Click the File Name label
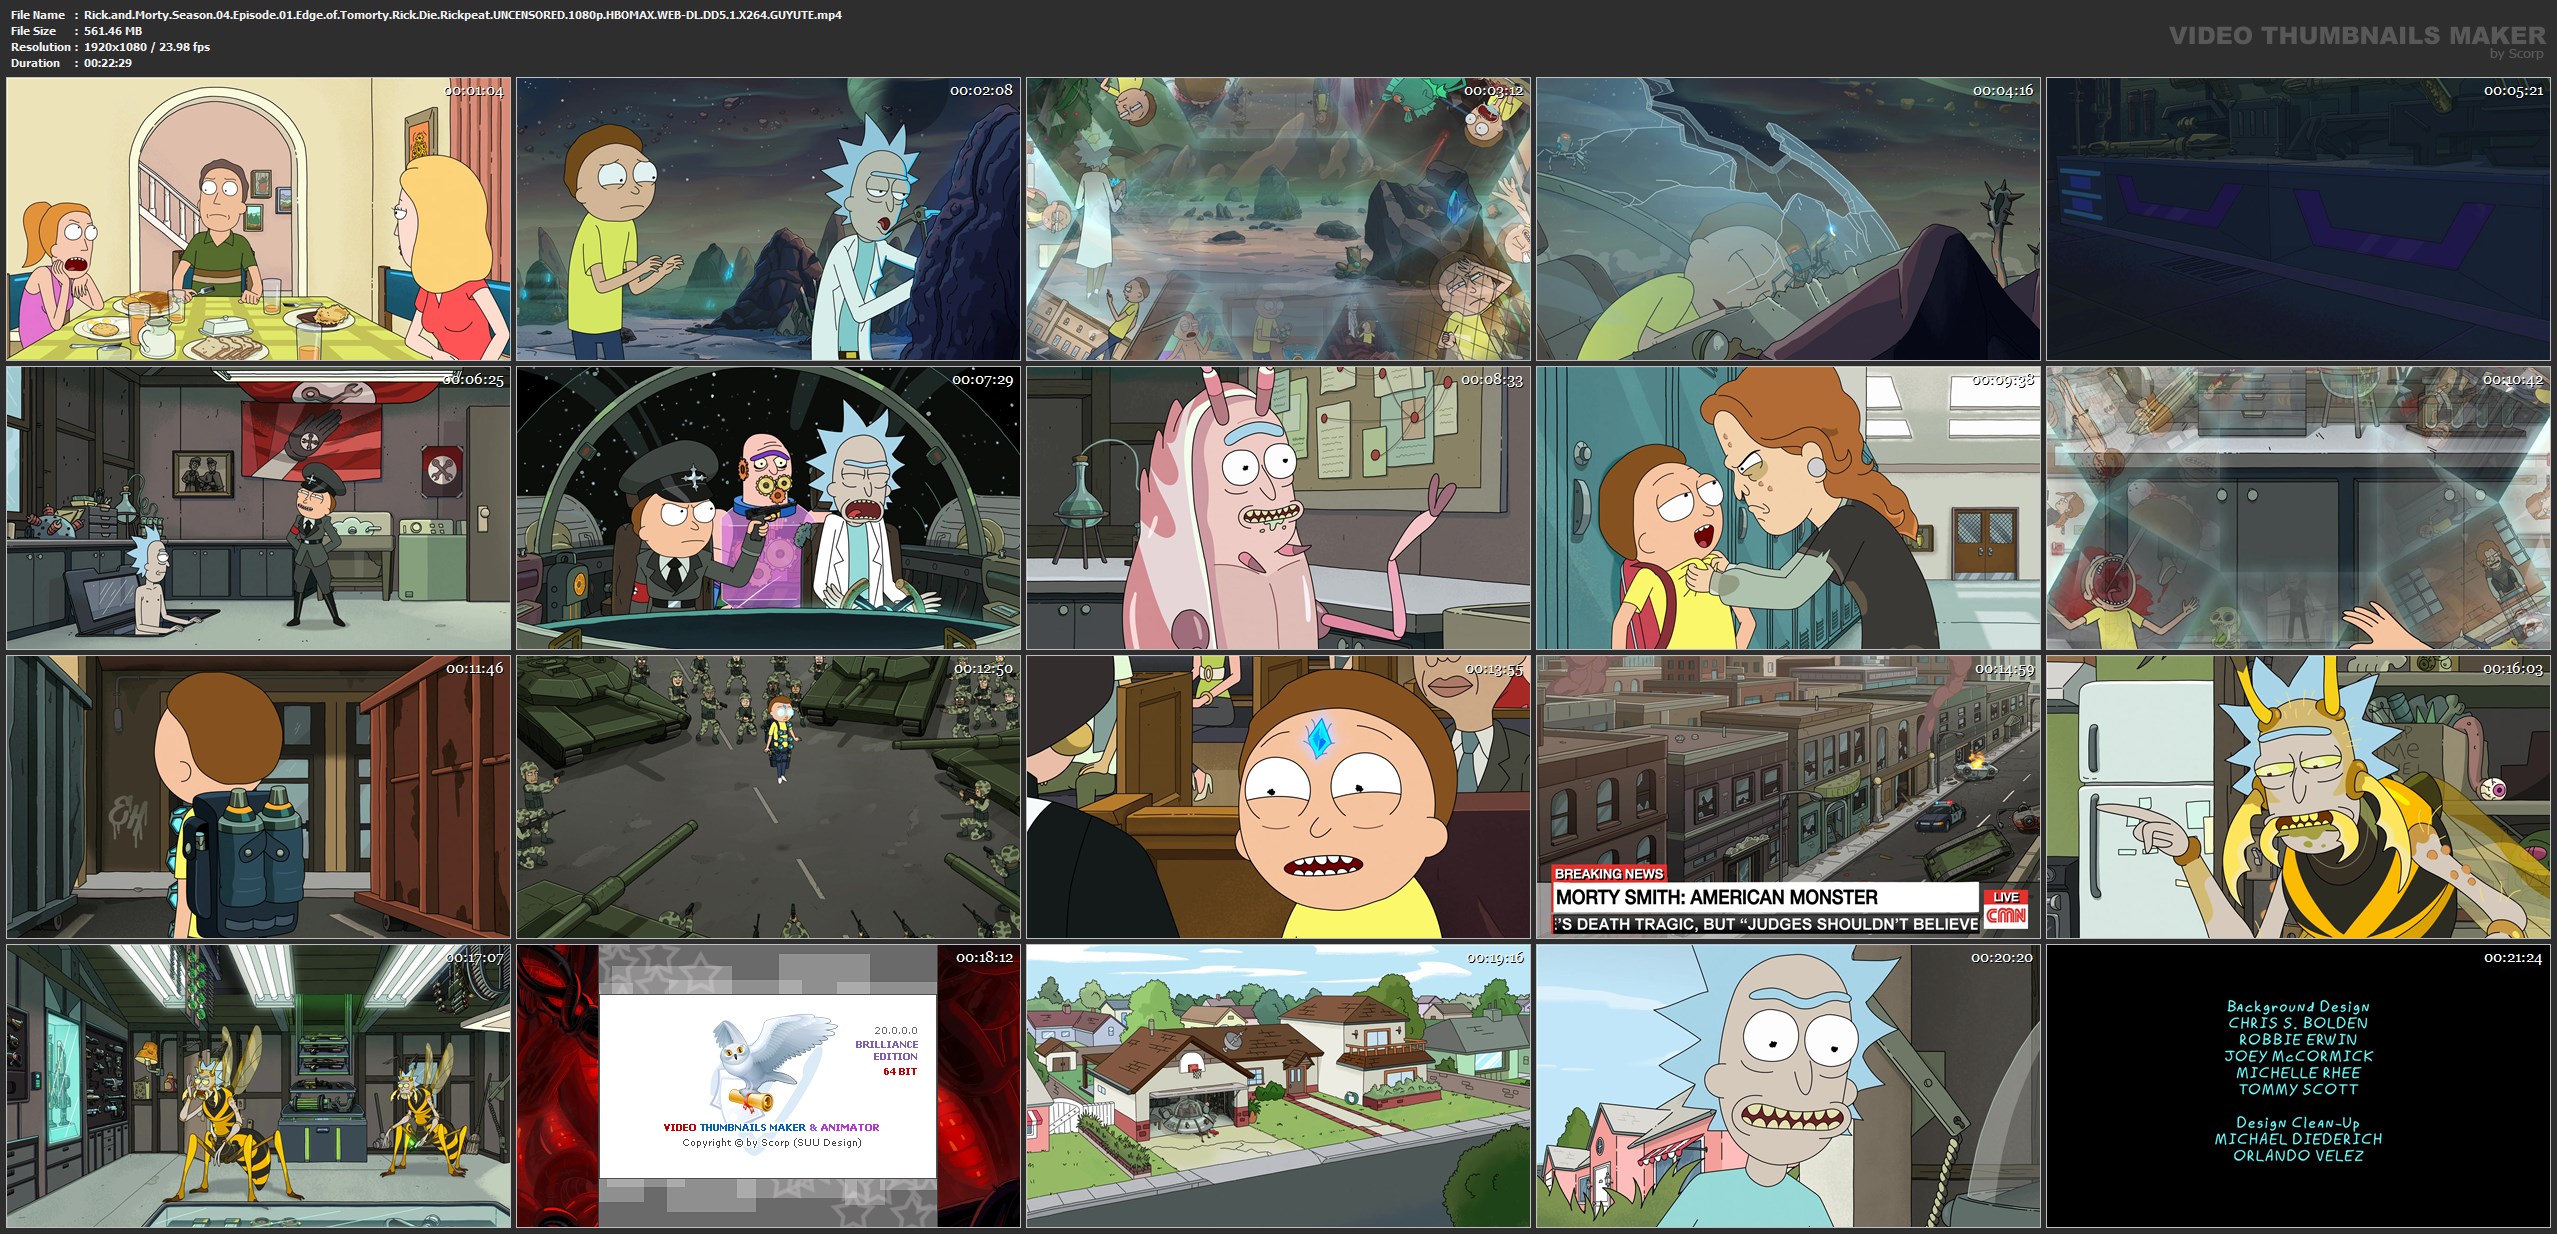Screen dimensions: 2557x1234 (x=38, y=15)
